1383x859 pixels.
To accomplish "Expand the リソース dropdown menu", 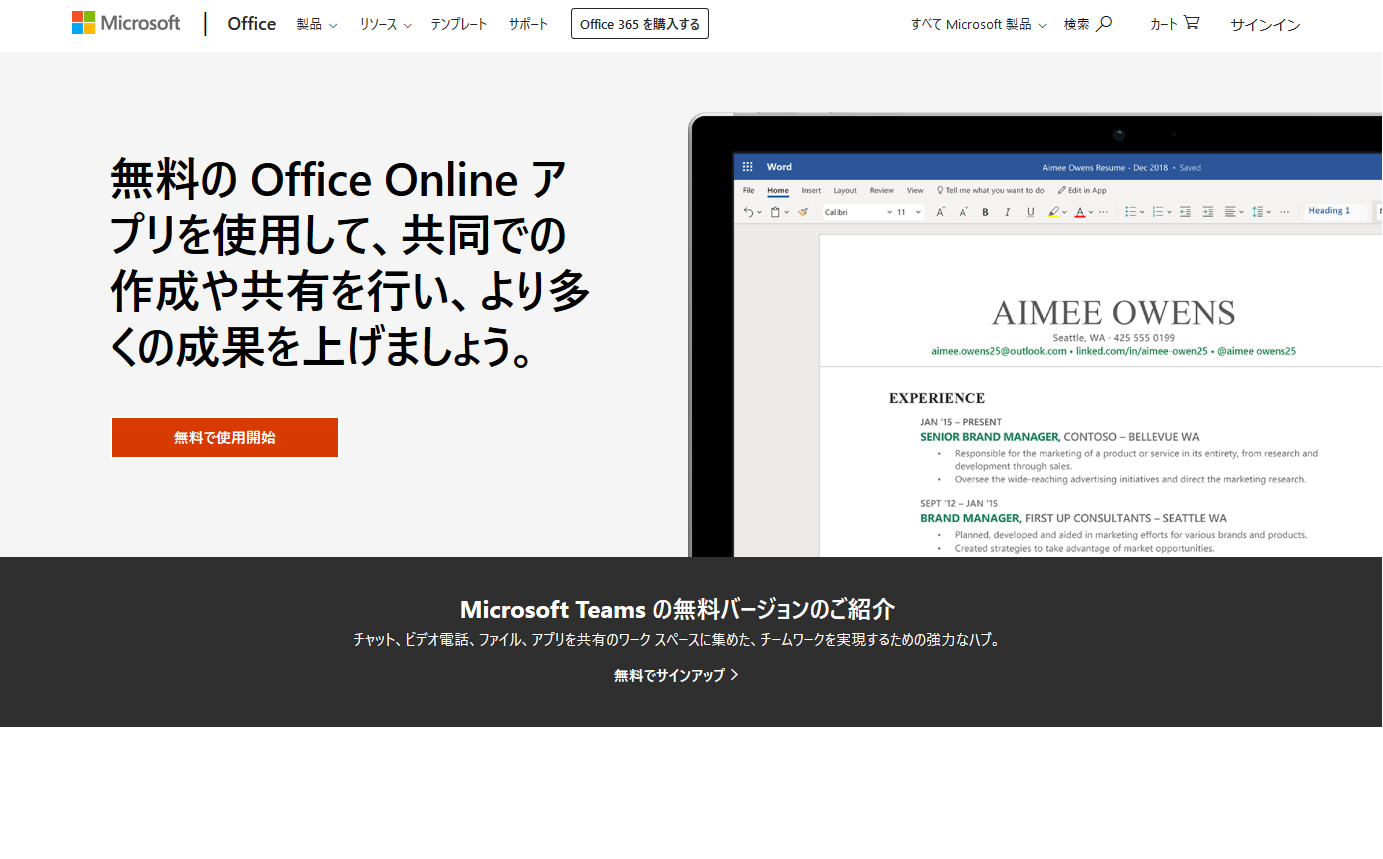I will (385, 24).
